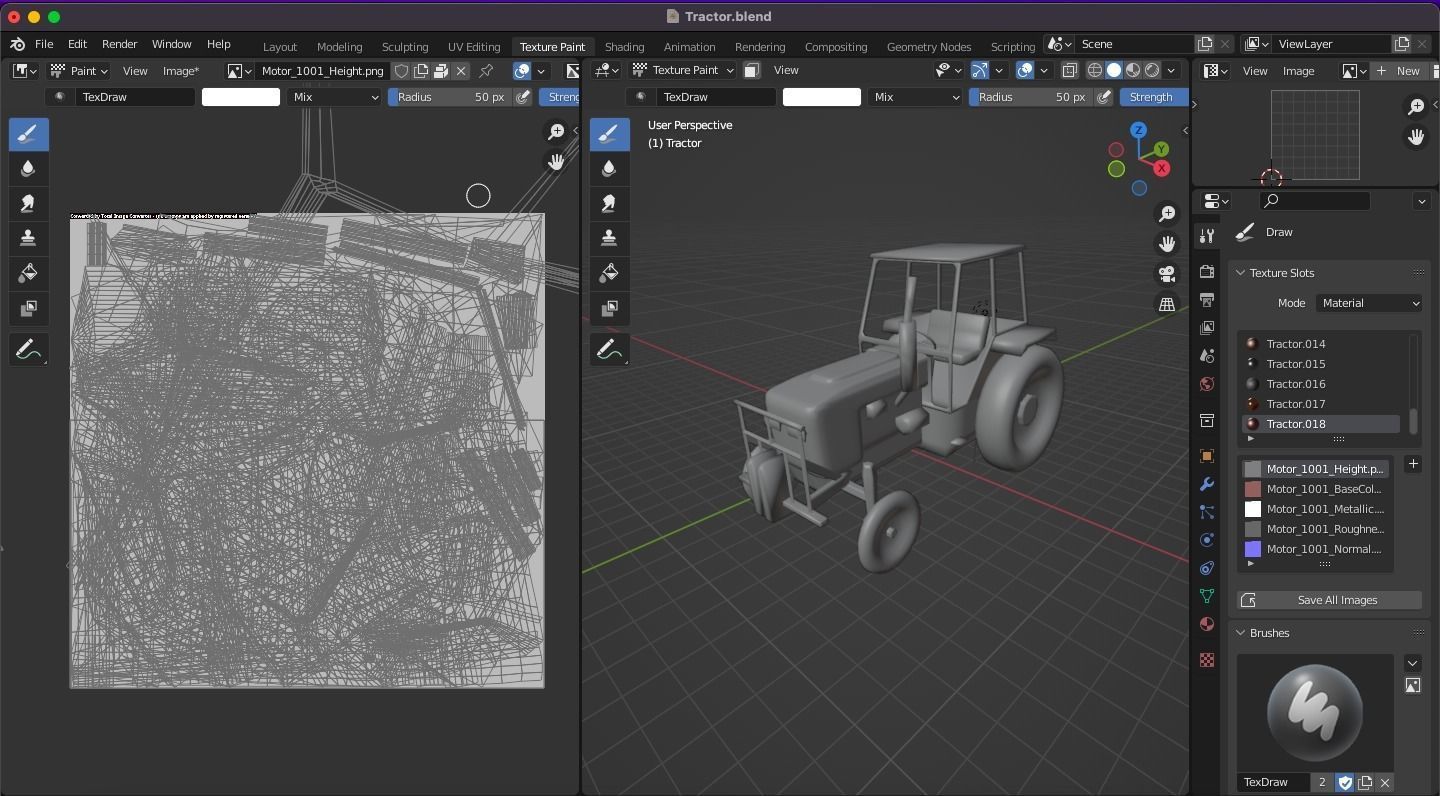This screenshot has height=796, width=1440.
Task: Toggle fake user shield for Motor_1001_Height.png
Action: click(x=401, y=71)
